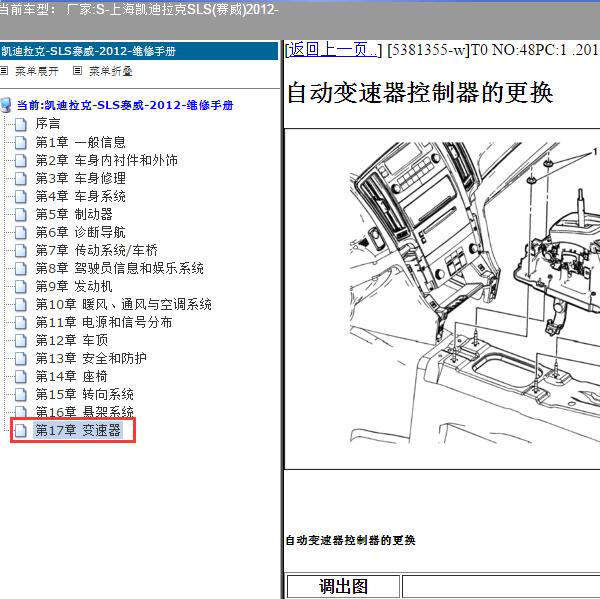Select 第4章 车身系统 chapter
600x599 pixels.
point(80,196)
